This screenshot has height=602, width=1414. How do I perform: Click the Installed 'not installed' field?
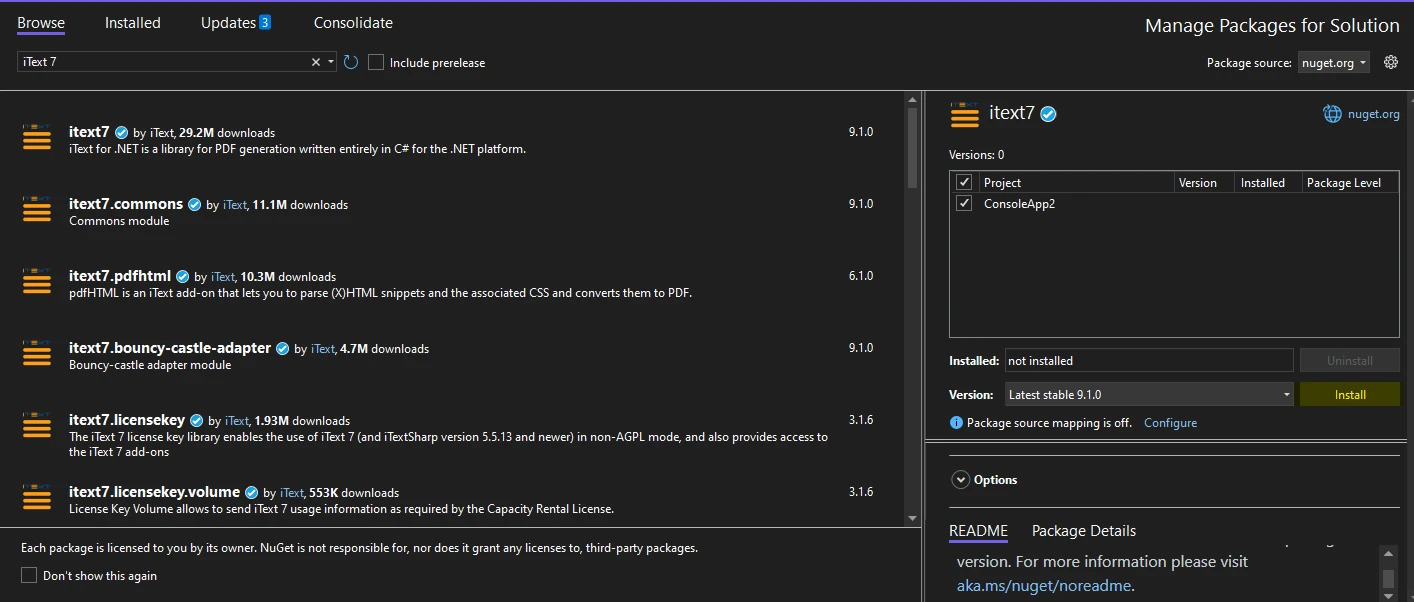[x=1149, y=360]
